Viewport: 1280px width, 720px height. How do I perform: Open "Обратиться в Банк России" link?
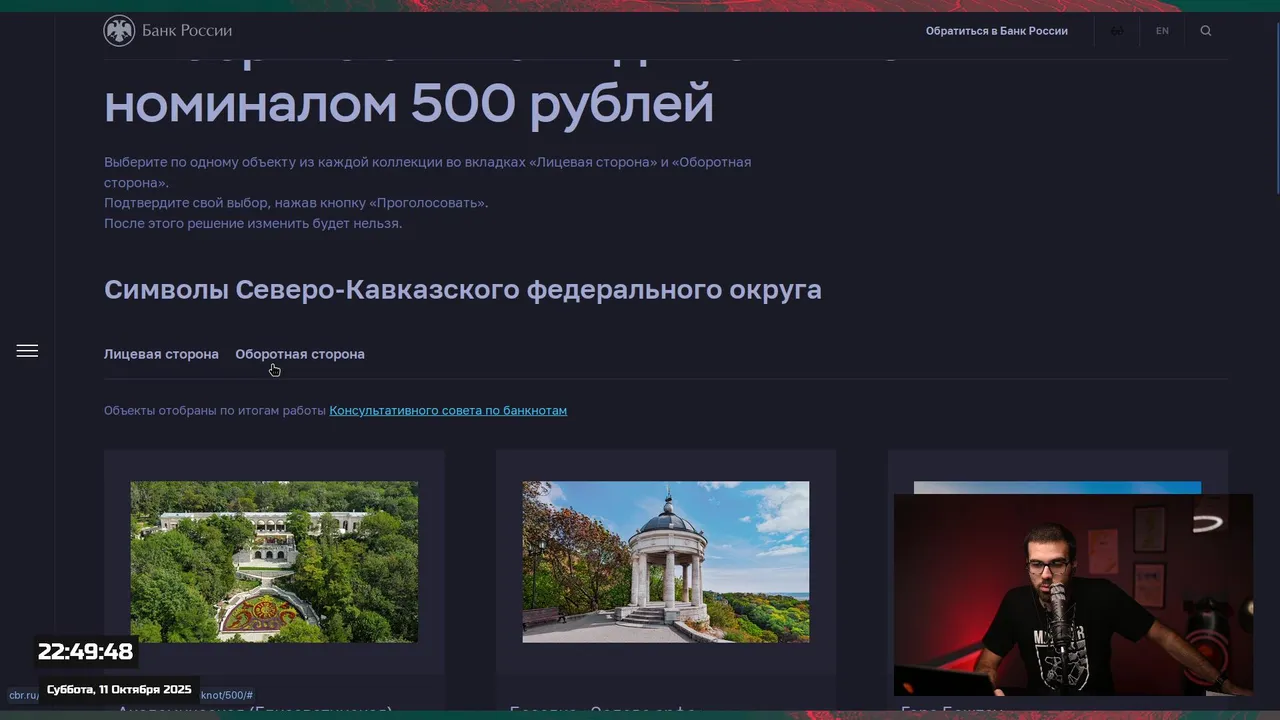[x=996, y=31]
